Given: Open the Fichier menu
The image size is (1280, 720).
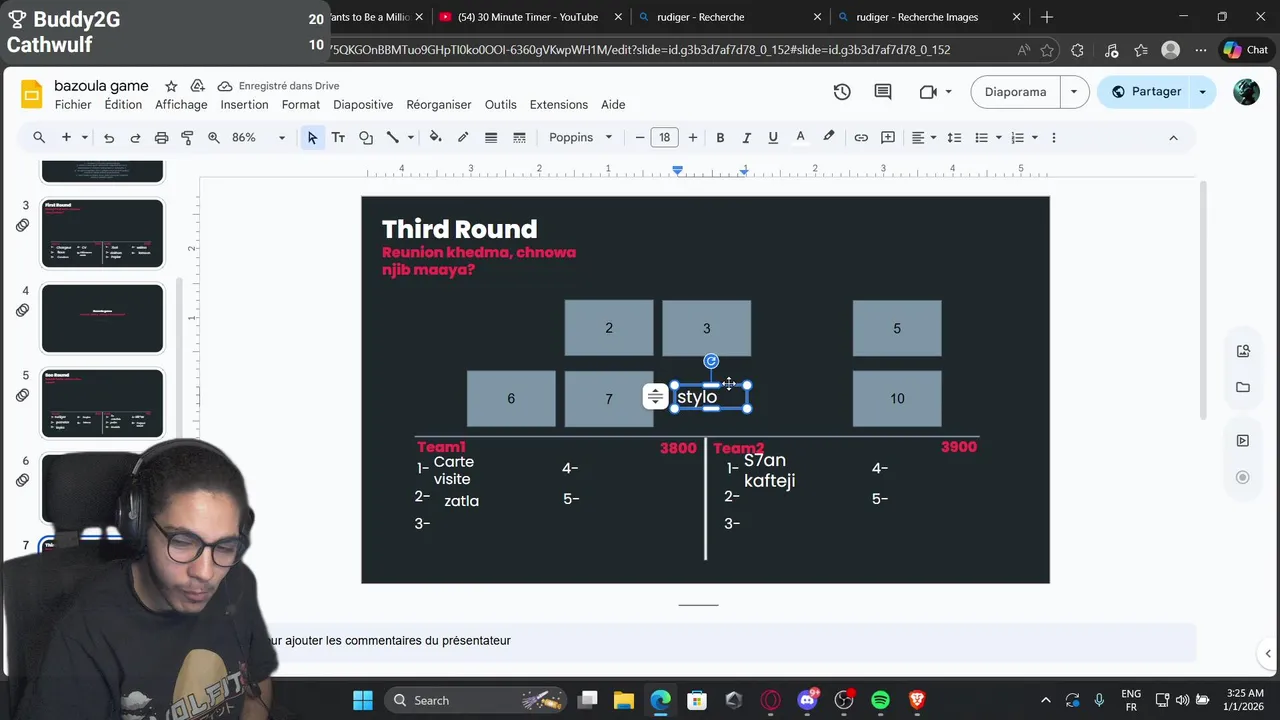Looking at the screenshot, I should (x=73, y=105).
